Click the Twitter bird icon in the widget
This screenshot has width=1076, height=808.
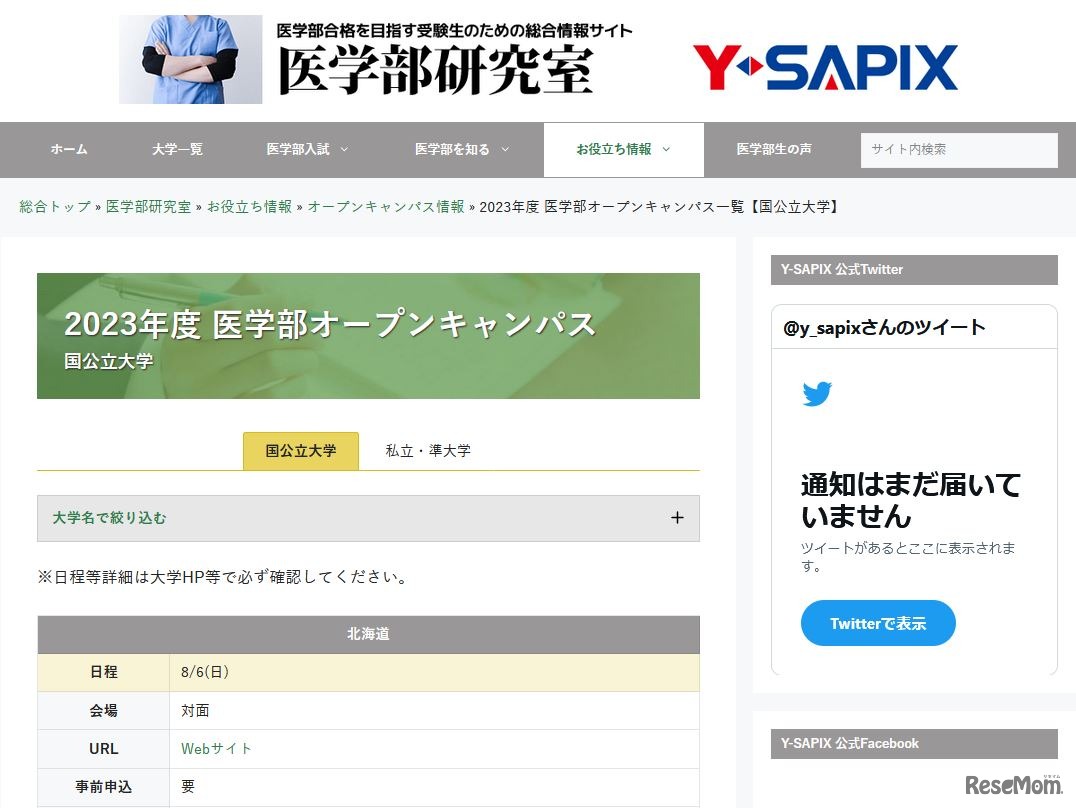818,393
